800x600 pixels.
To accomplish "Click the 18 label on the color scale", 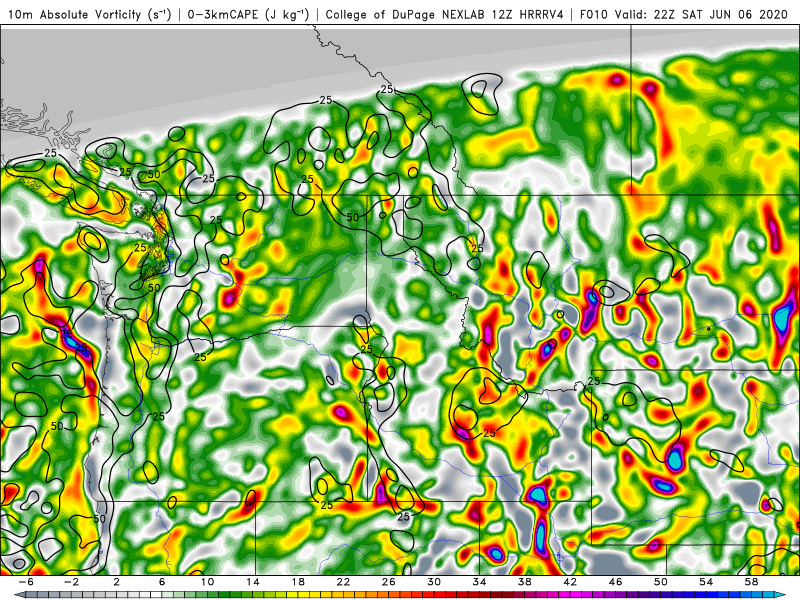I will [x=298, y=582].
